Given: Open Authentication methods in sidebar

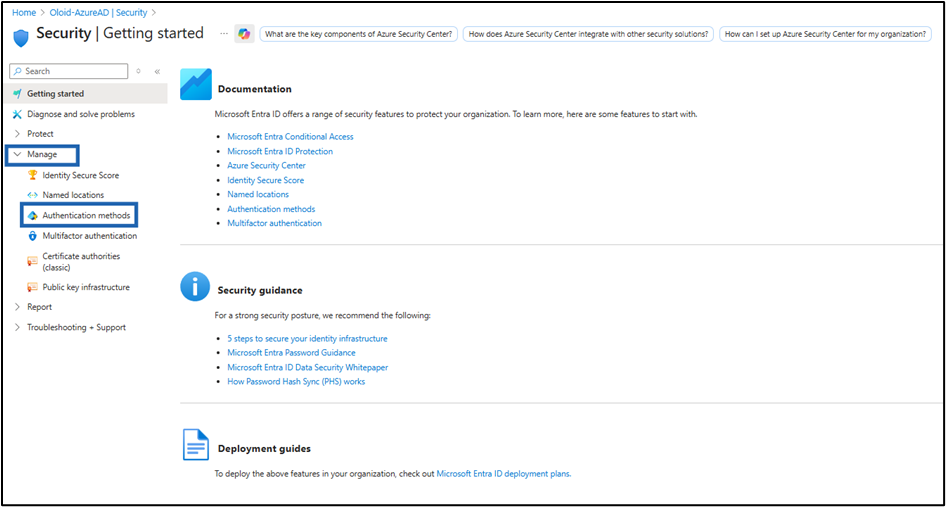Looking at the screenshot, I should tap(86, 215).
